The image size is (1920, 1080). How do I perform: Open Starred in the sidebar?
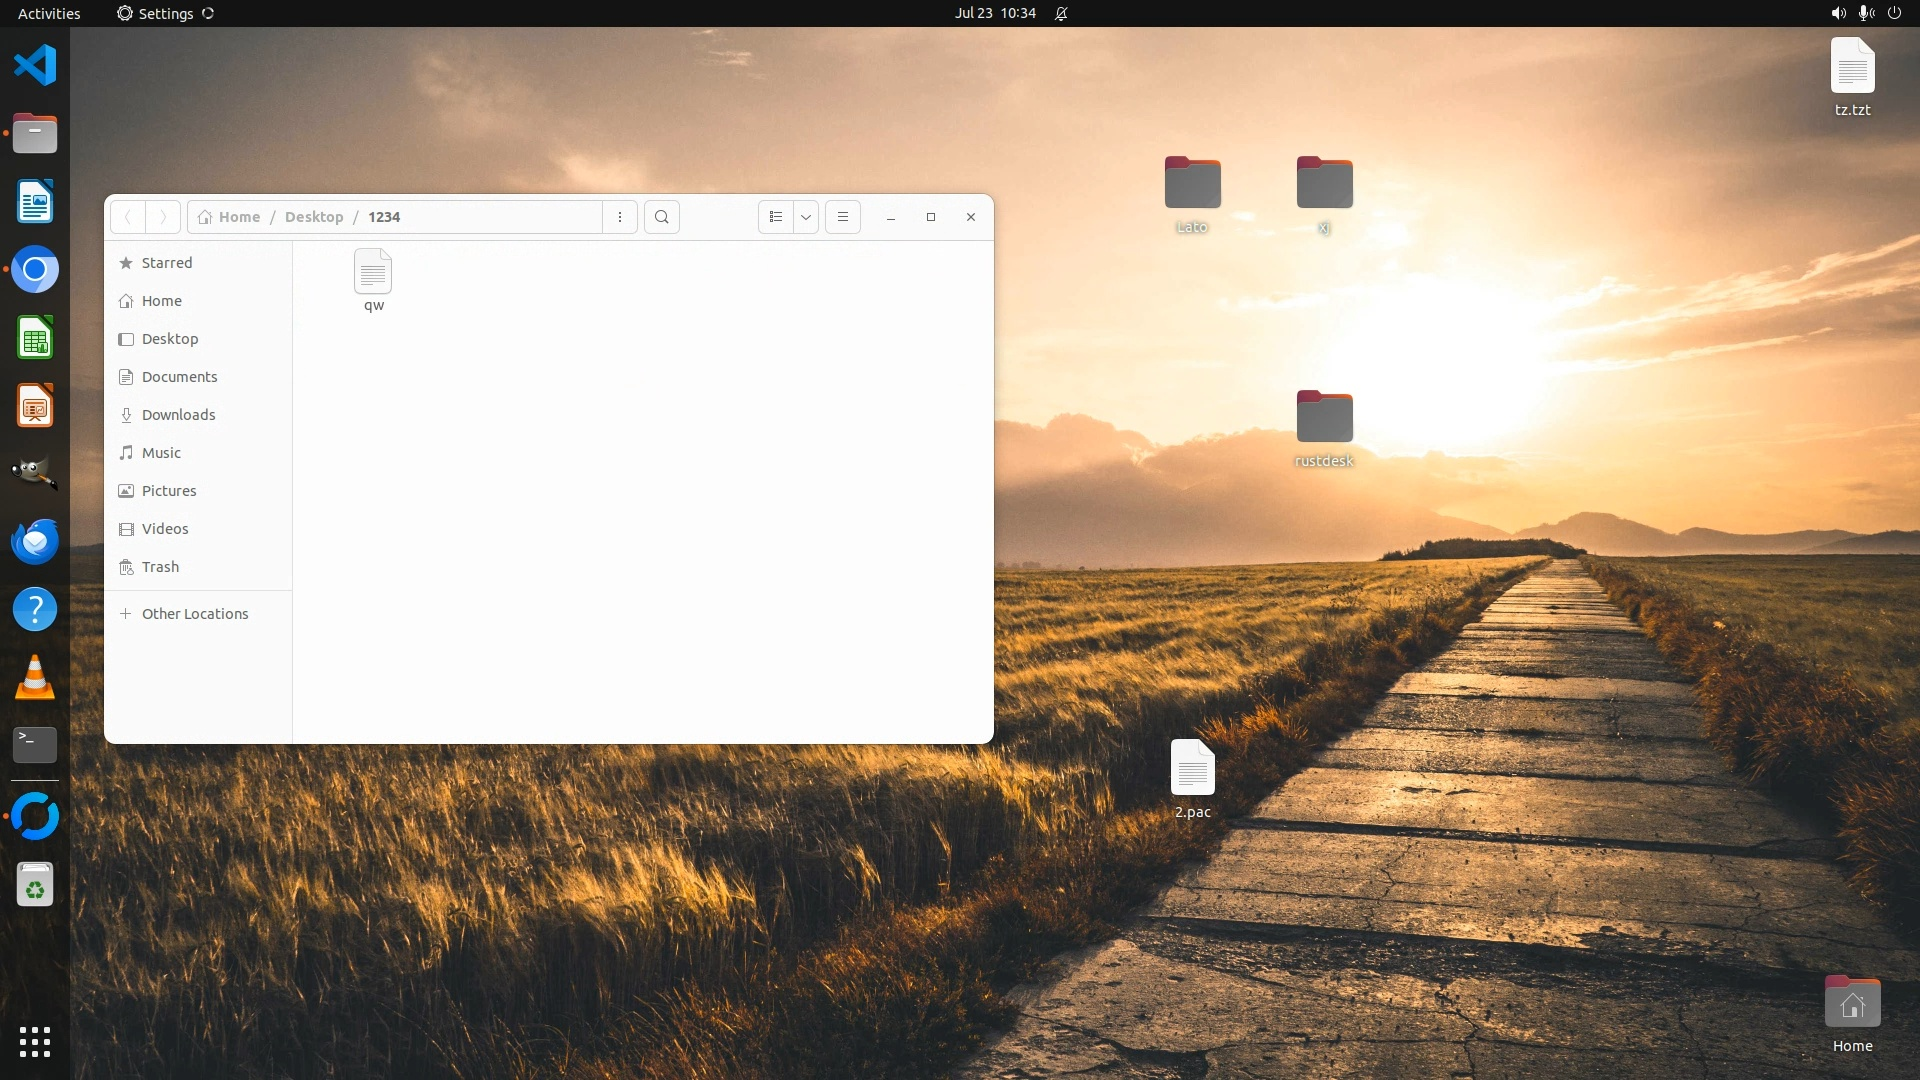click(166, 263)
